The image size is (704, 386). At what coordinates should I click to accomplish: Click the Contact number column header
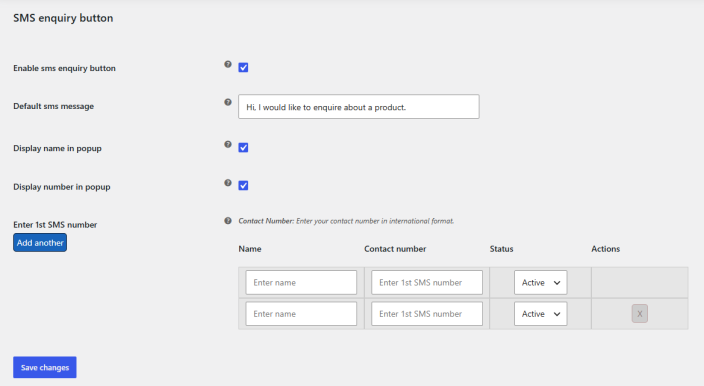pyautogui.click(x=395, y=249)
